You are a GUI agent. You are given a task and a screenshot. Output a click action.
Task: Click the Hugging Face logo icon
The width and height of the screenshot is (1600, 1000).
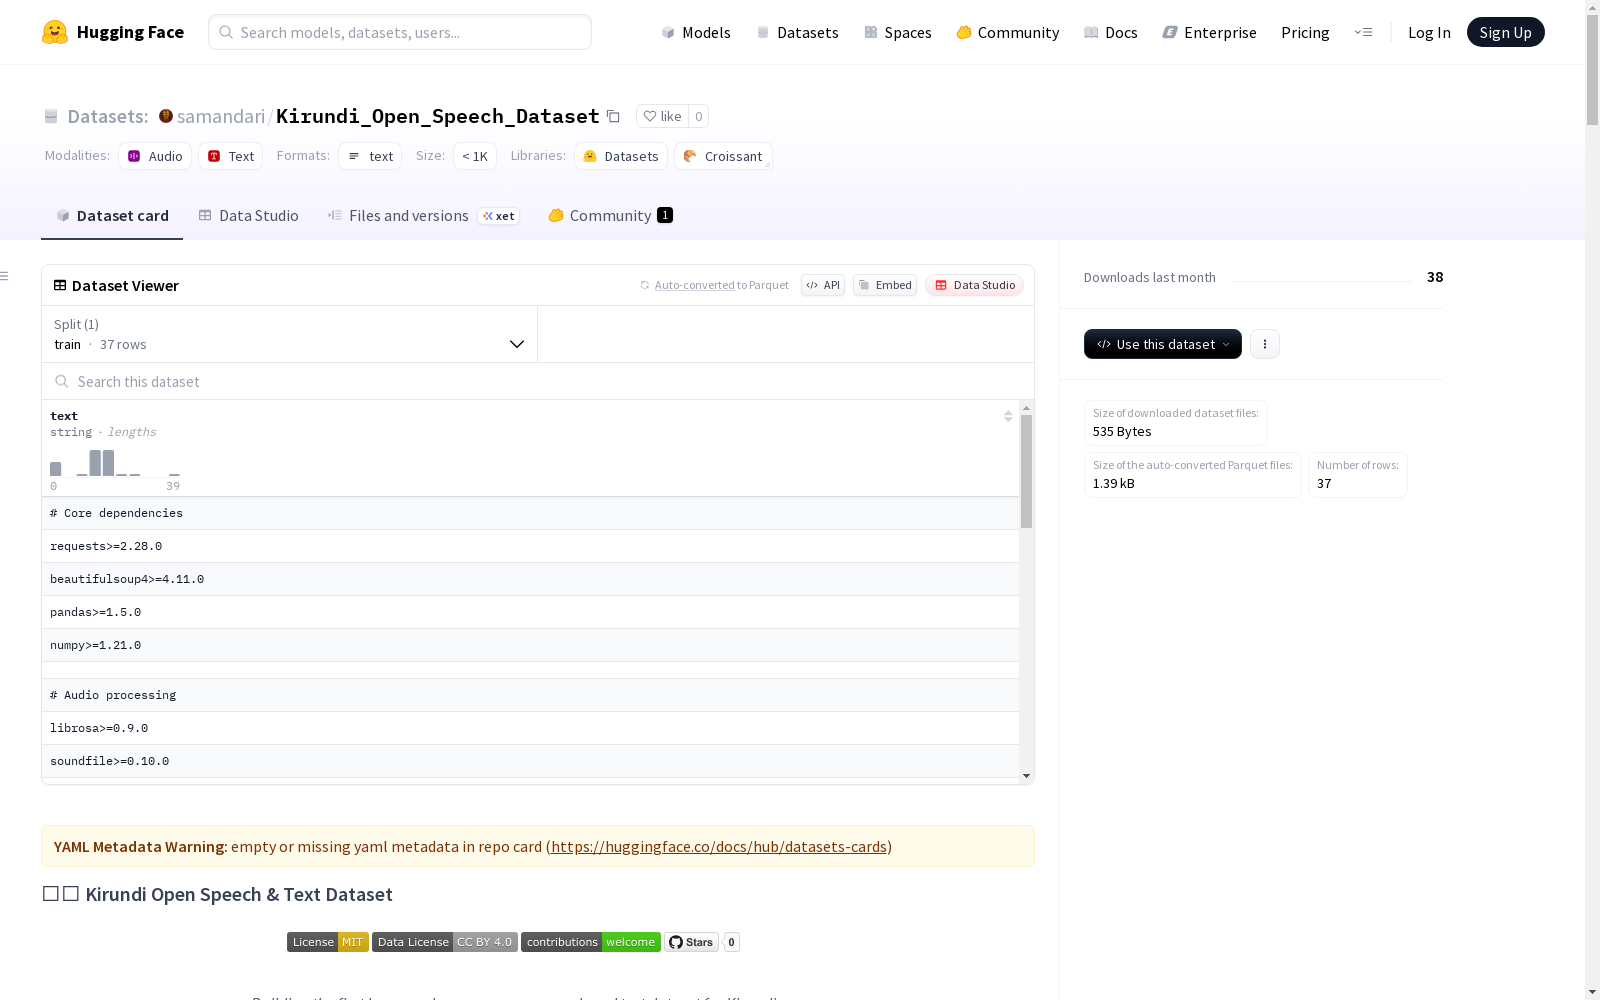tap(55, 32)
